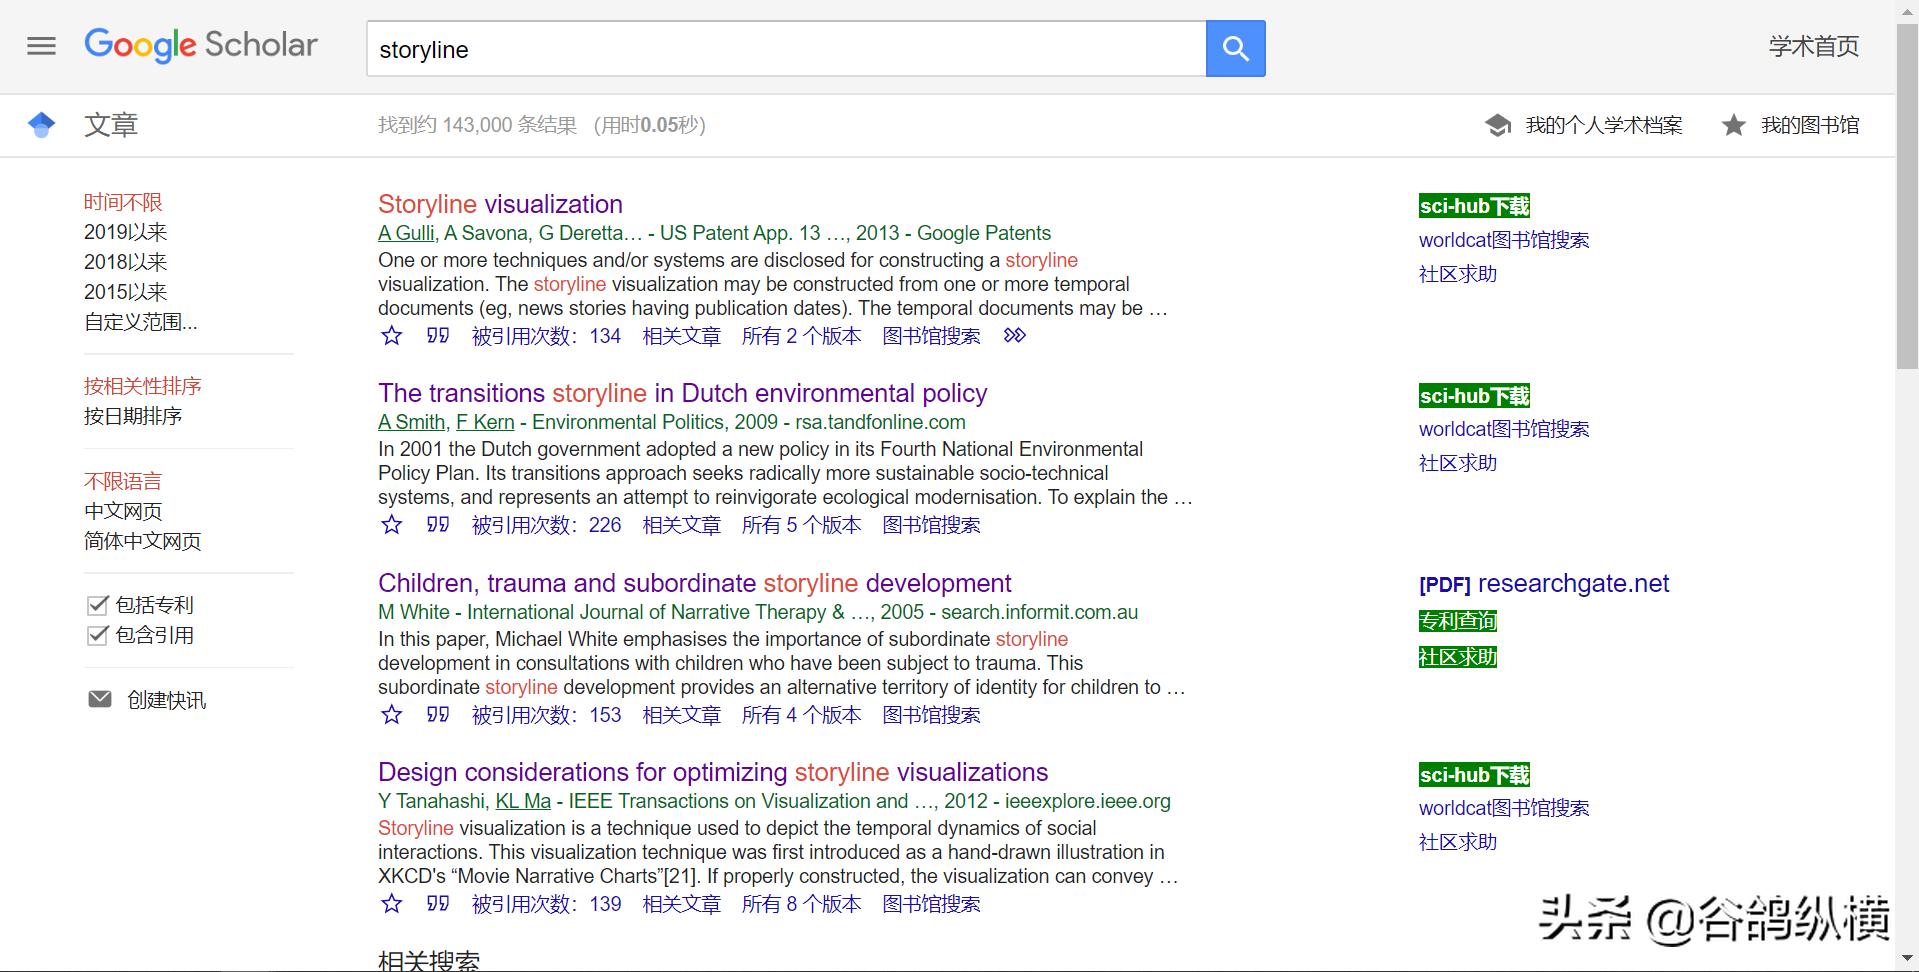Open the hamburger menu icon
Viewport: 1919px width, 972px height.
point(41,46)
